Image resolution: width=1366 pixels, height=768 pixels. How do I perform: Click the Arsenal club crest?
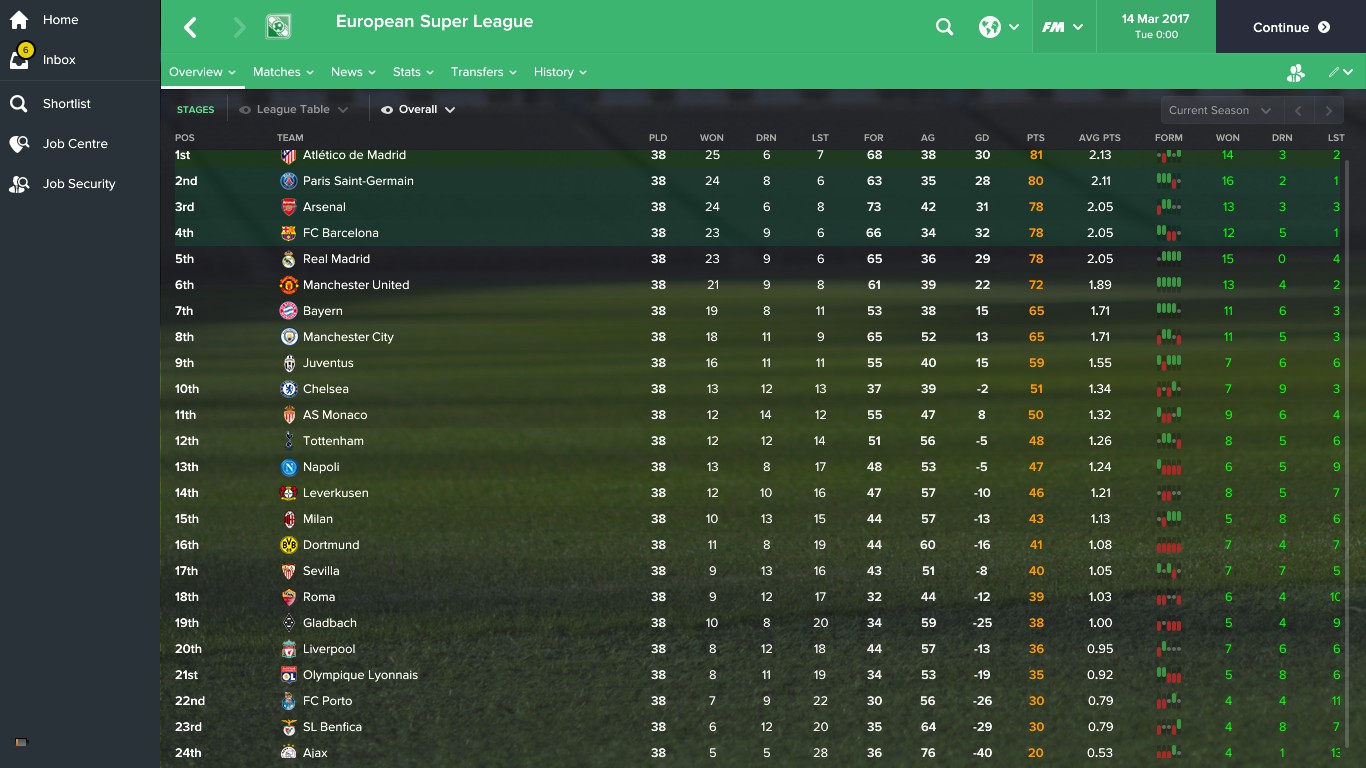(288, 207)
